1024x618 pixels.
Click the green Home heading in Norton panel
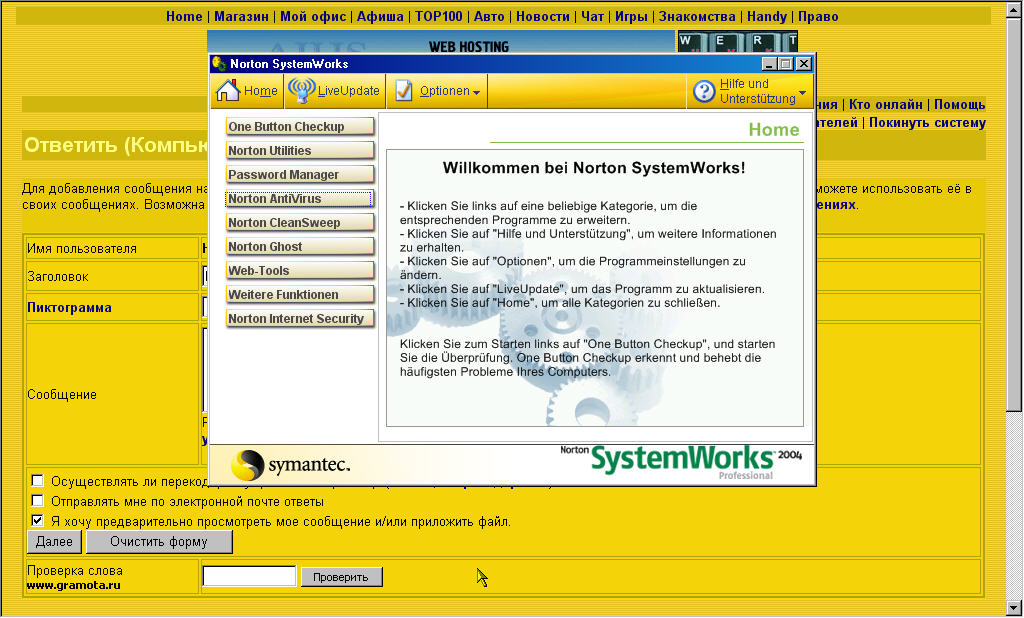coord(774,129)
